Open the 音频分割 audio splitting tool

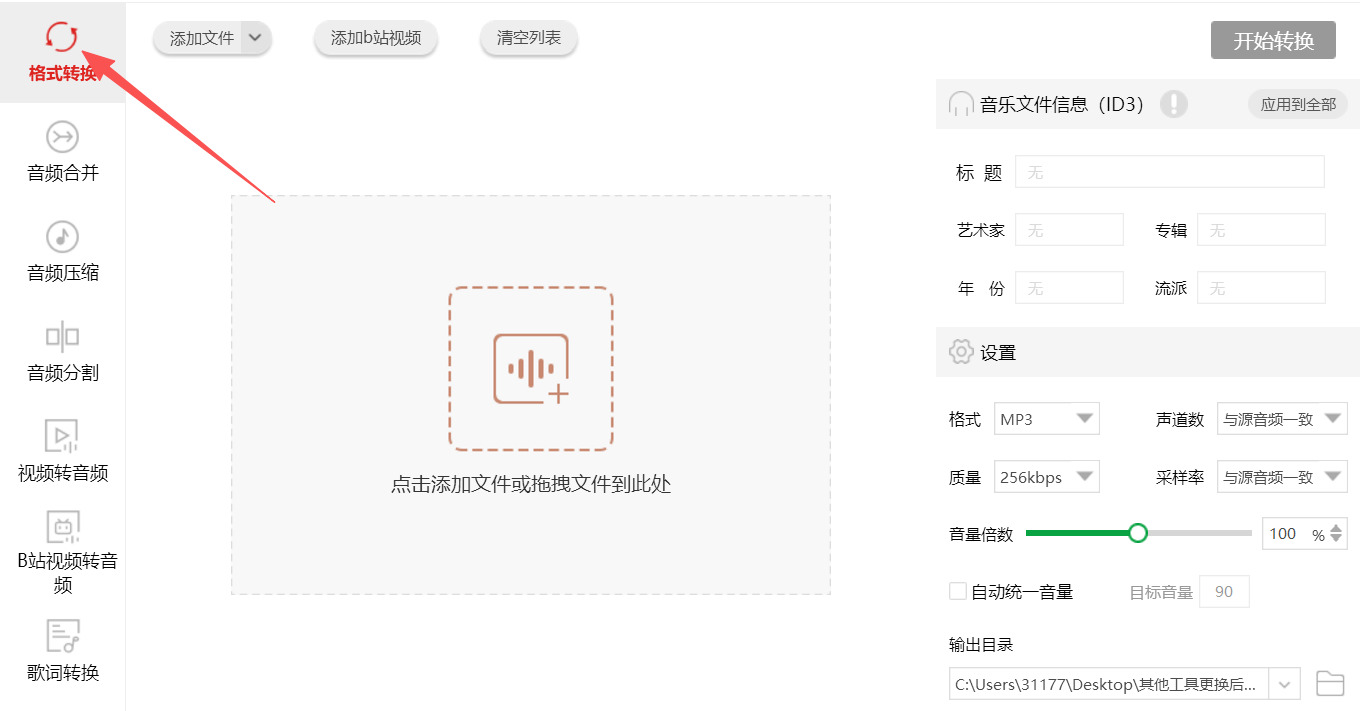pos(62,352)
